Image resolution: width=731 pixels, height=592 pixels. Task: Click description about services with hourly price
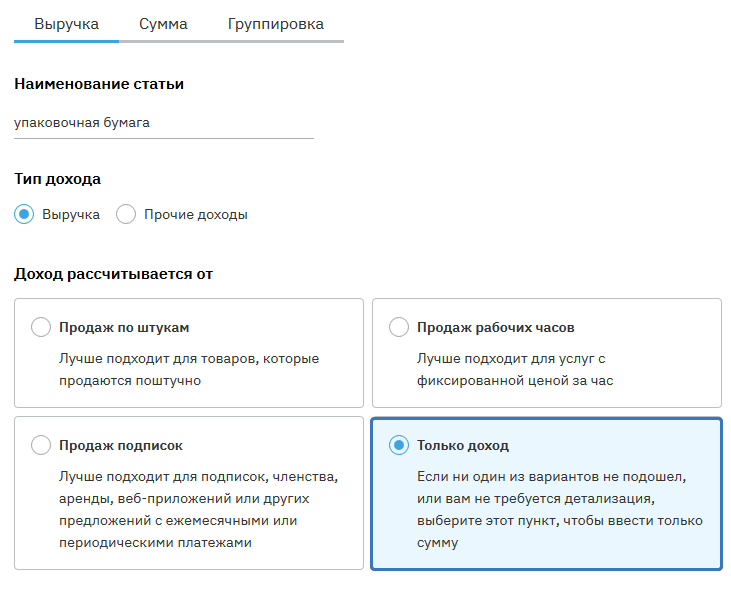coord(515,369)
